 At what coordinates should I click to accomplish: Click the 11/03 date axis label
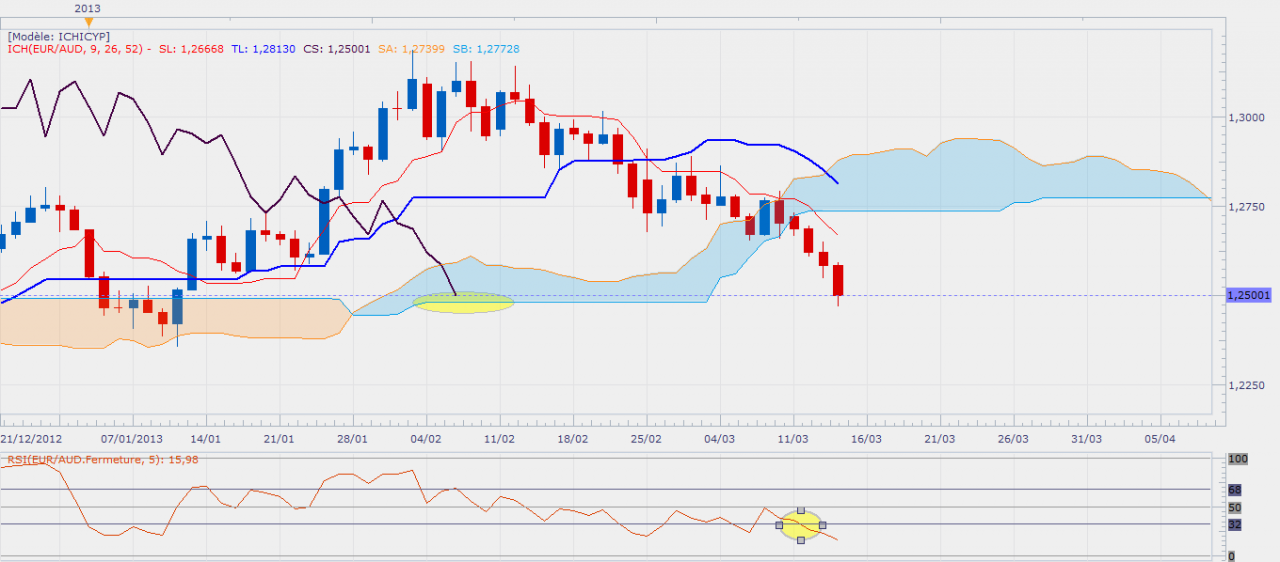(x=793, y=439)
